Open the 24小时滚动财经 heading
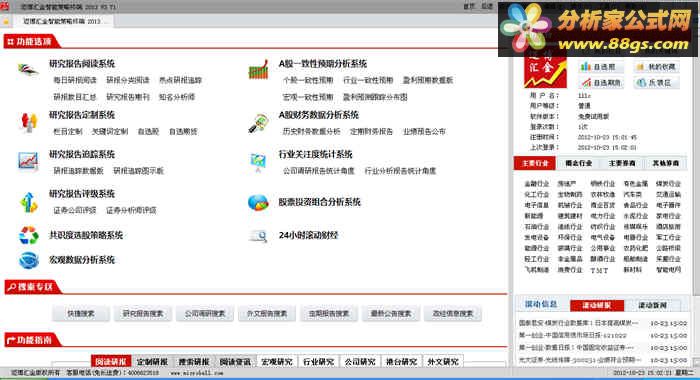 [308, 235]
